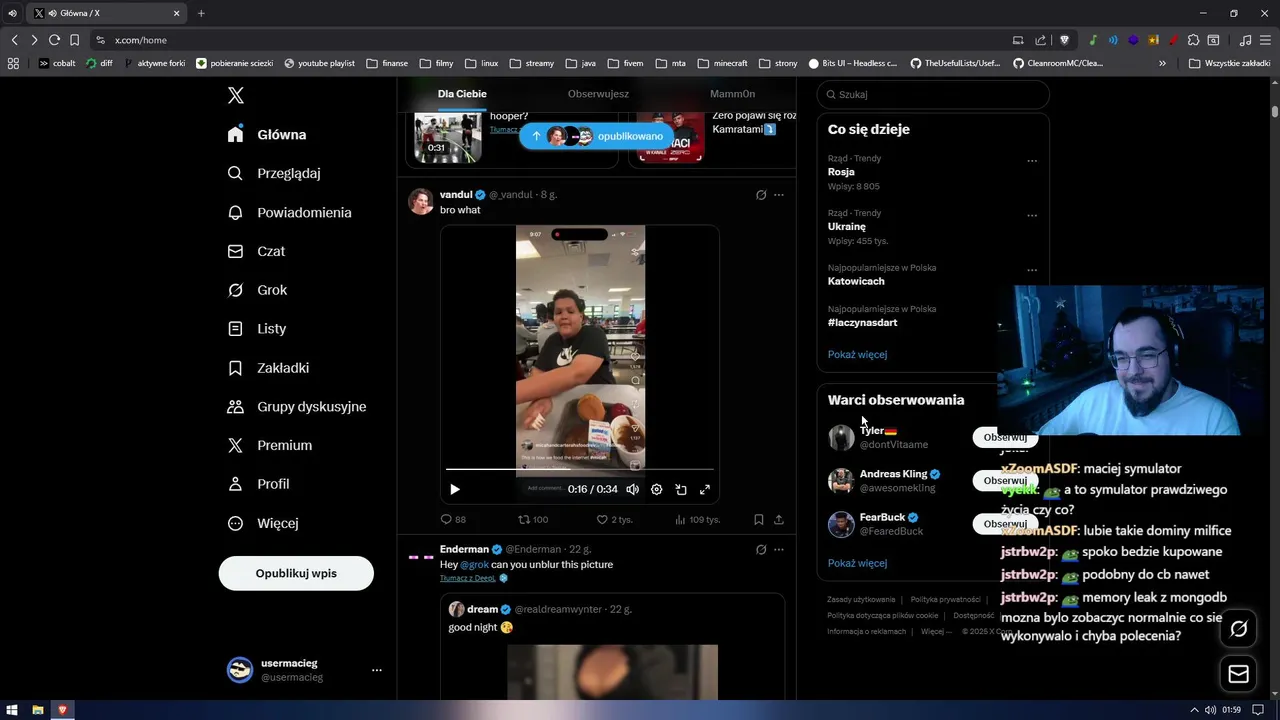The image size is (1280, 720).
Task: Open Czat messages in sidebar
Action: 256,251
